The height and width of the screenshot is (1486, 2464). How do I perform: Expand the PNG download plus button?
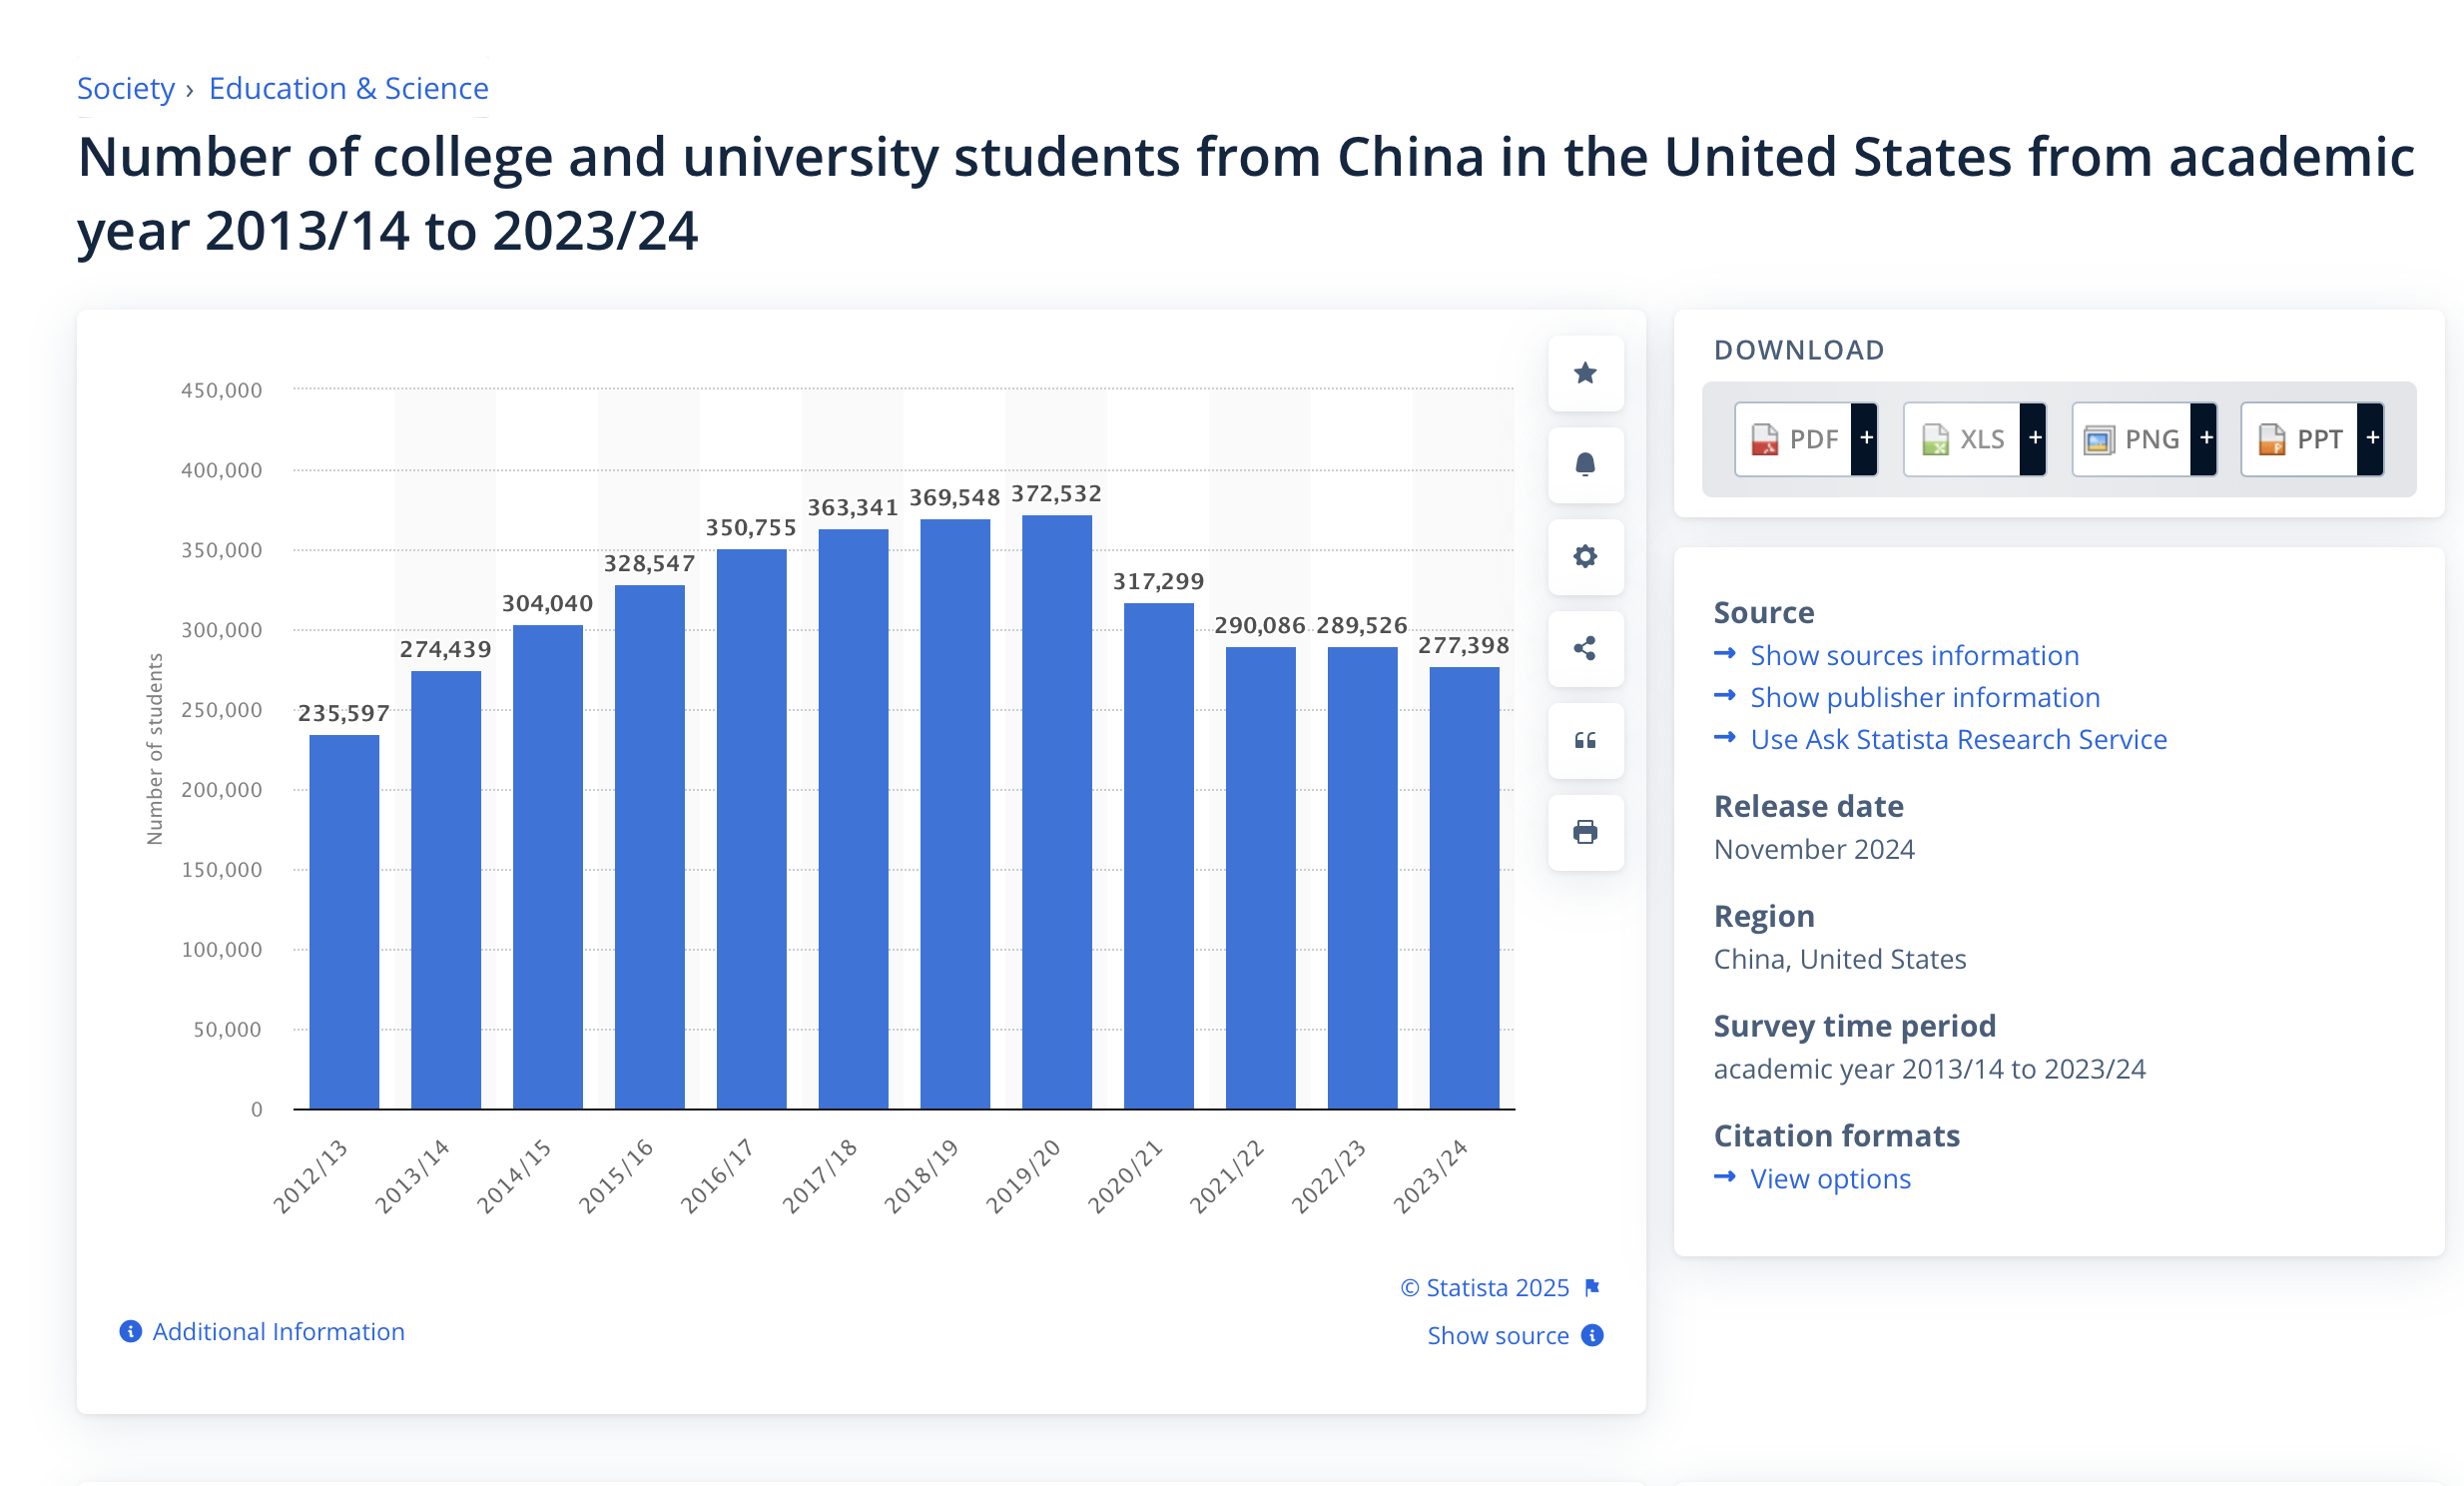(x=2205, y=439)
